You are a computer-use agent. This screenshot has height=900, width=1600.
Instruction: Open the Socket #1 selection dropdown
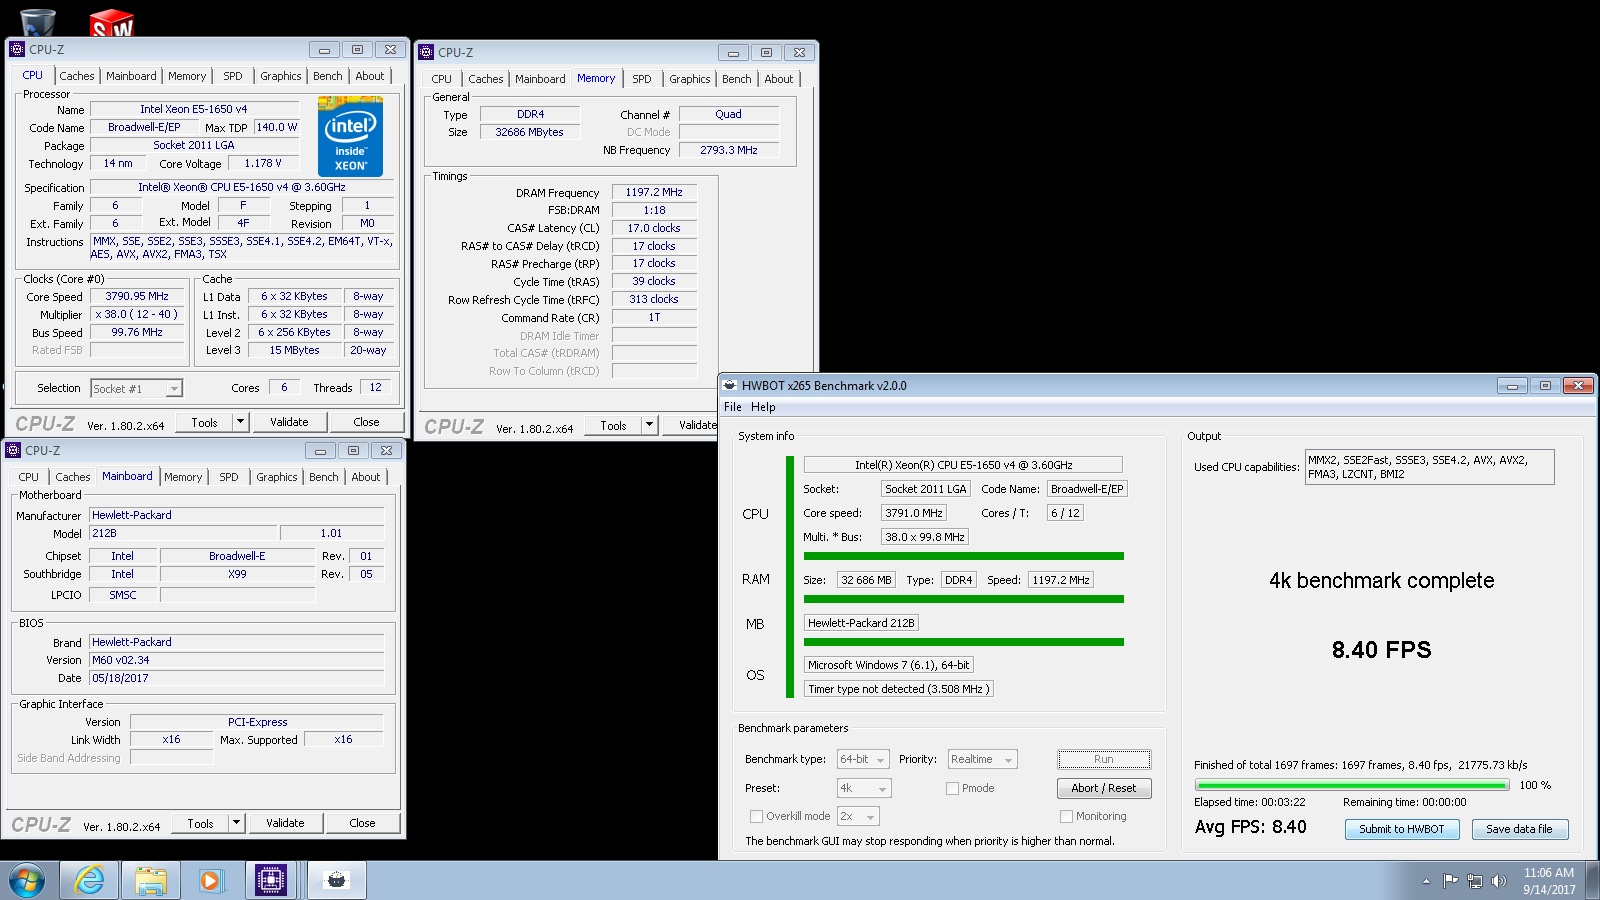tap(174, 389)
